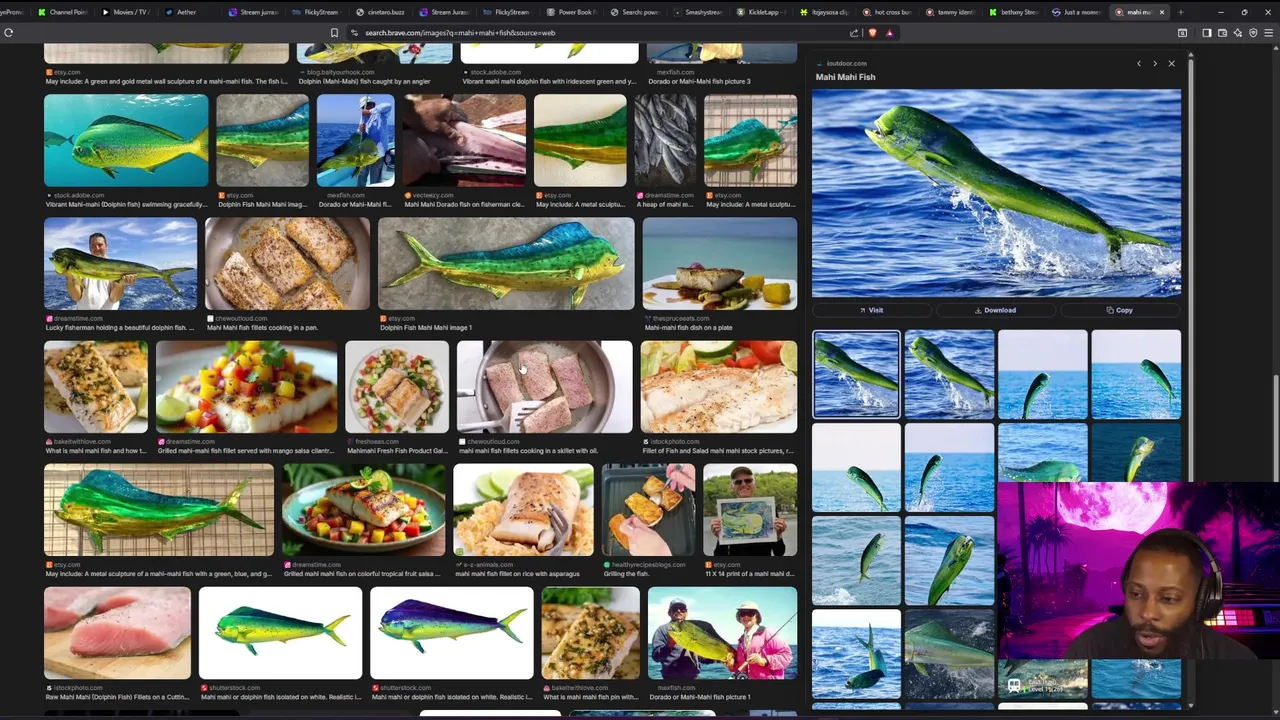
Task: Close the Mahi Mahi Fish preview panel
Action: coord(1172,63)
